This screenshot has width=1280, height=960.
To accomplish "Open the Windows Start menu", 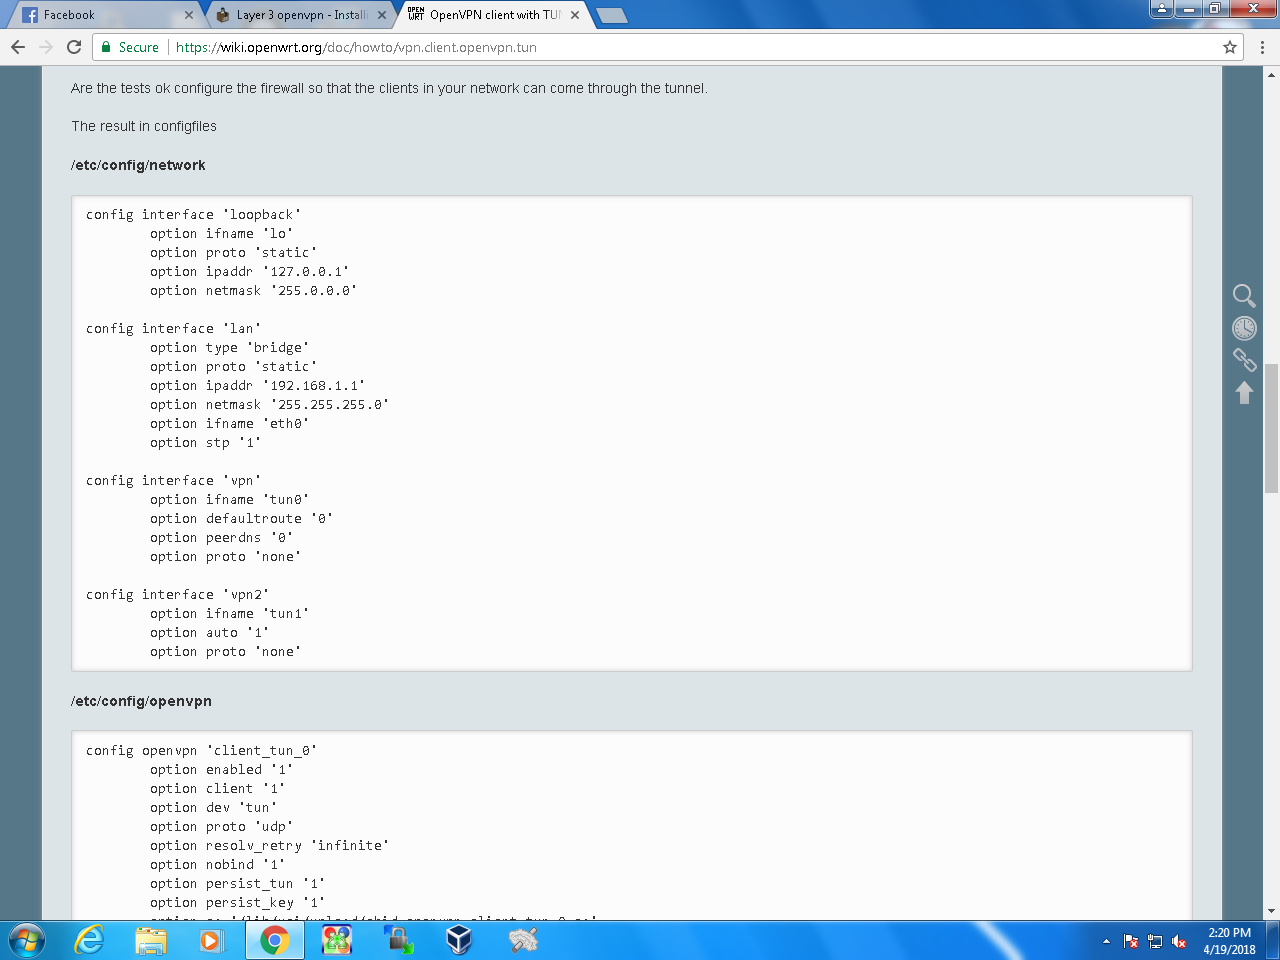I will coord(27,941).
